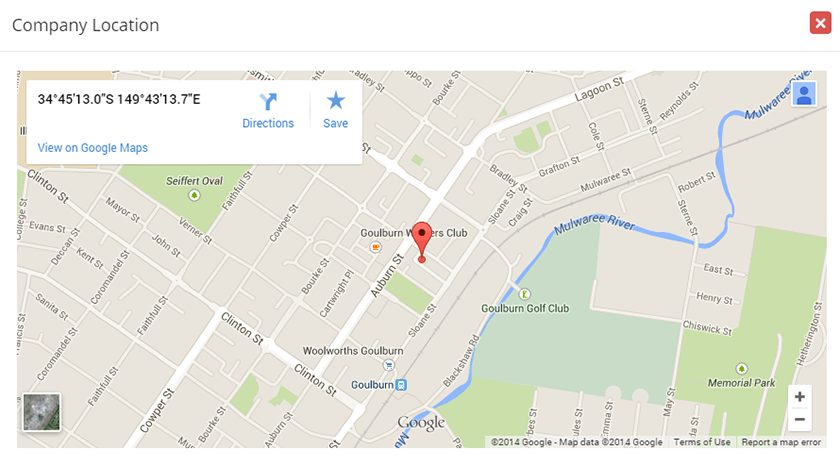Zoom out with the minus button
Screen dimensions: 840x466
click(799, 419)
